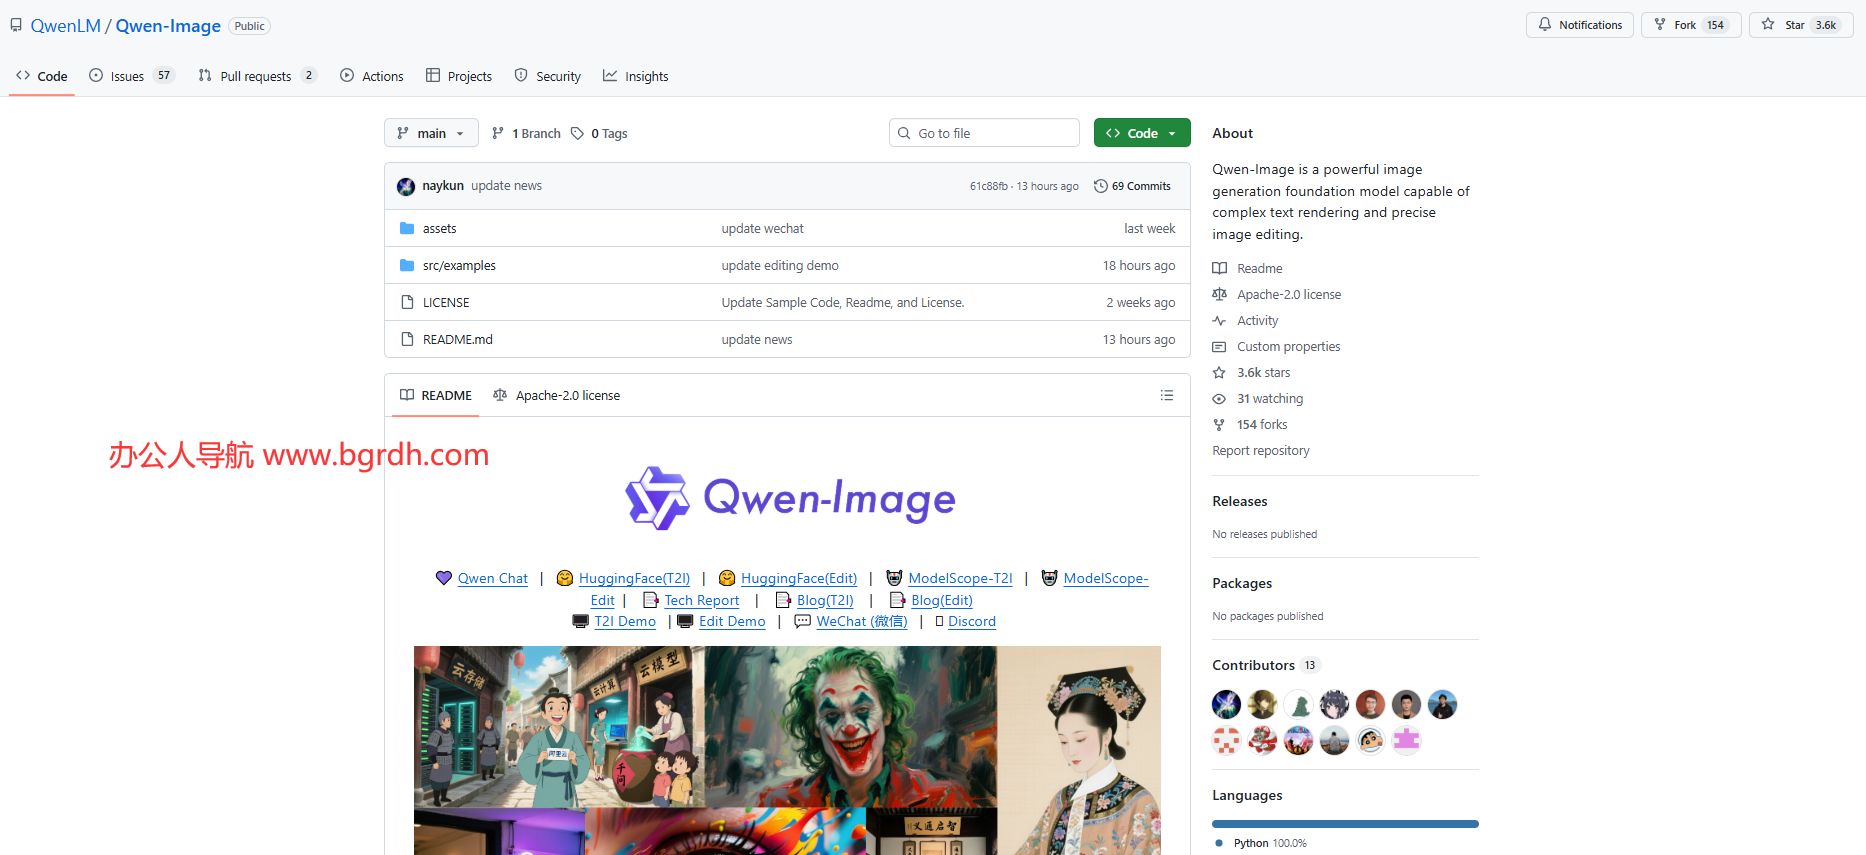Expand the main branch dropdown
The height and width of the screenshot is (855, 1866).
(x=431, y=134)
